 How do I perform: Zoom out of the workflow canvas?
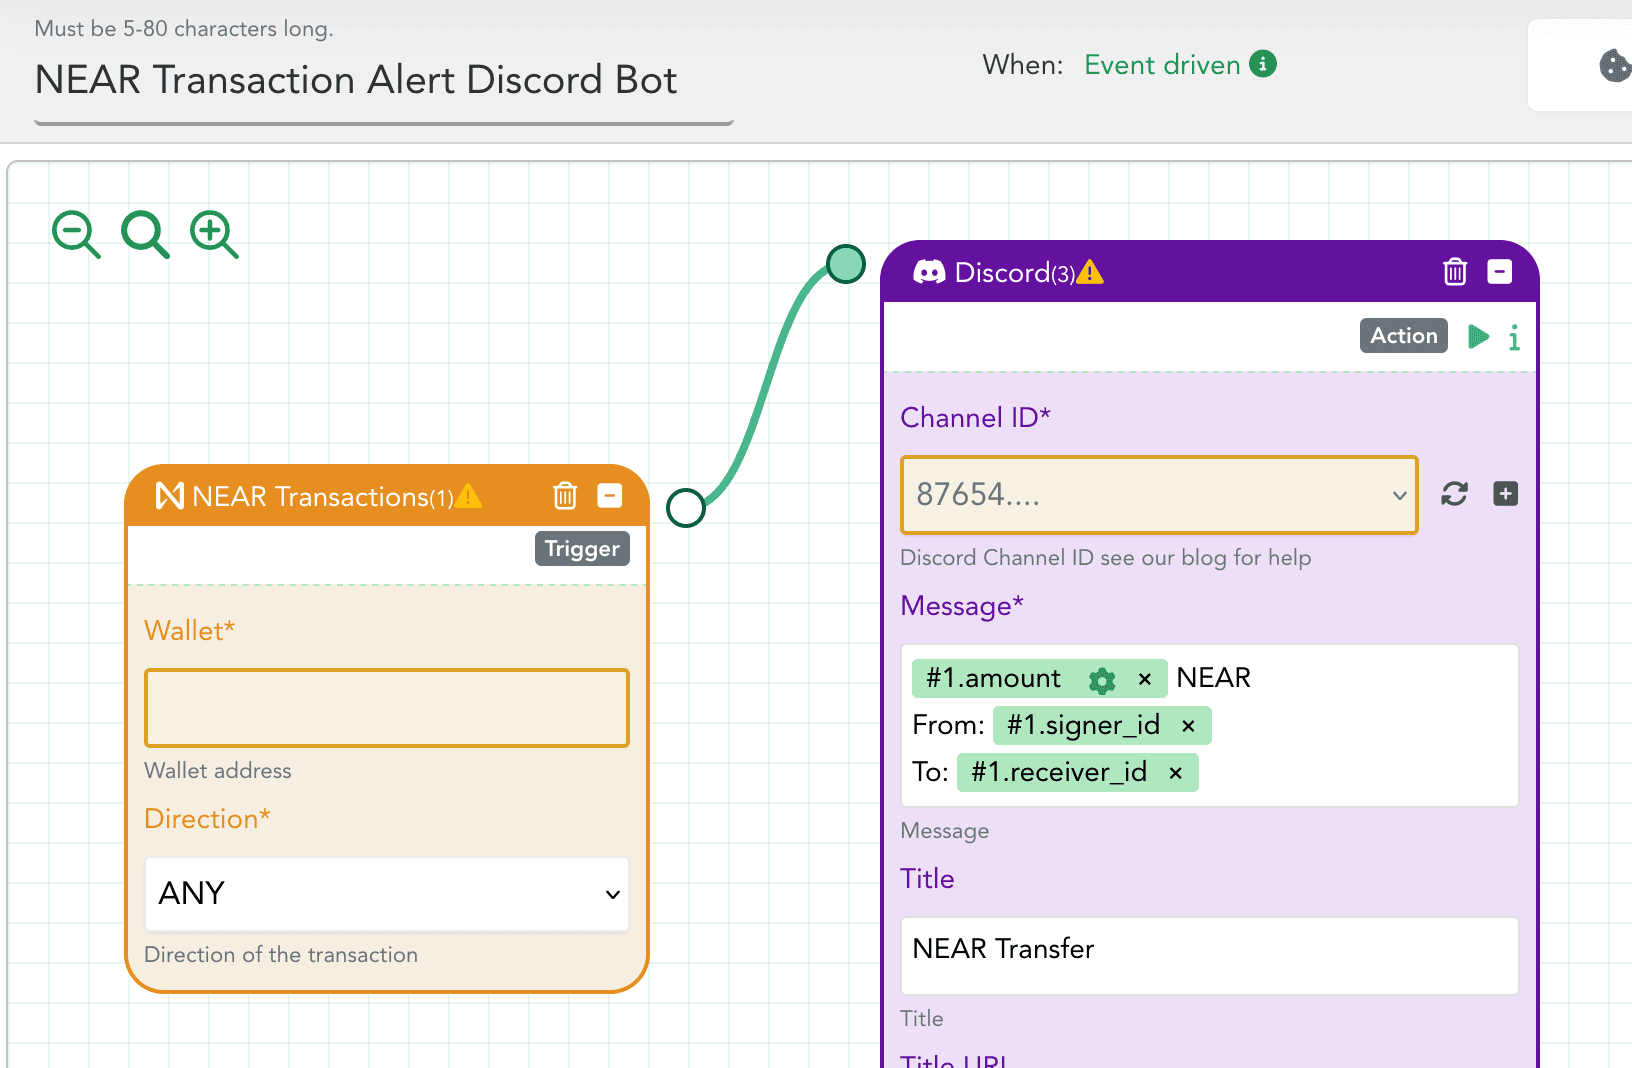pyautogui.click(x=76, y=235)
